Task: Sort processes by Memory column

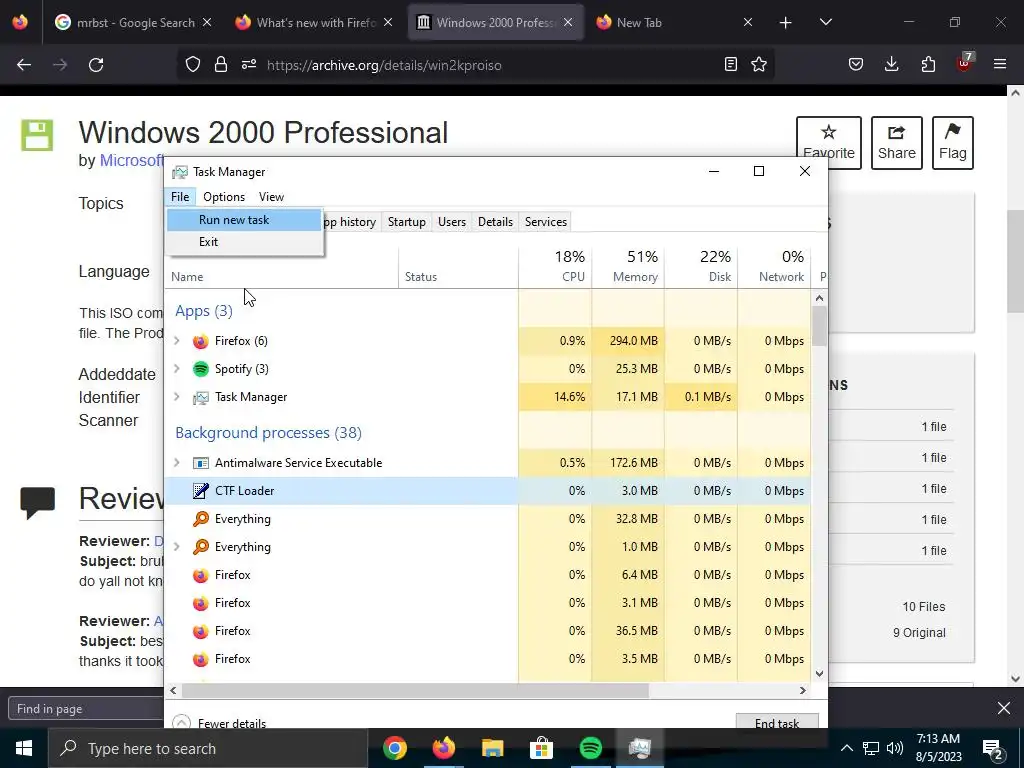Action: (628, 266)
